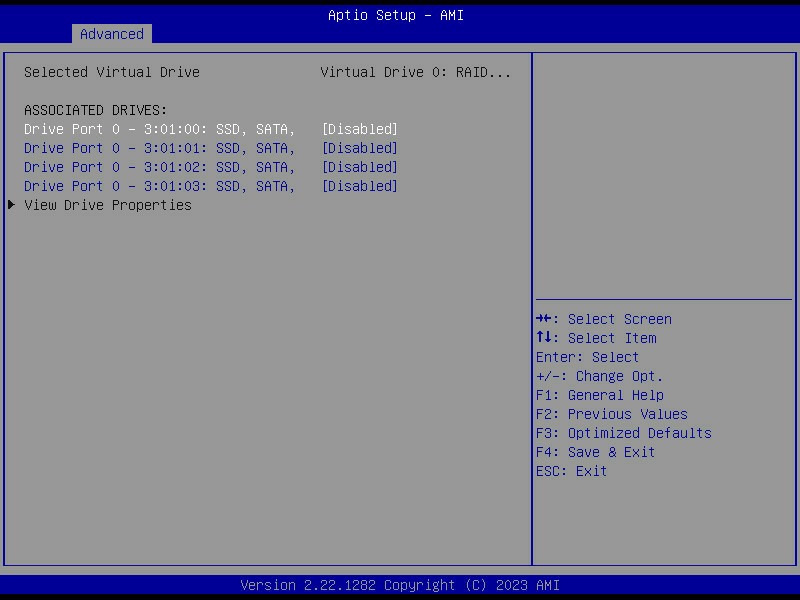Click the ASSOCIATED DRIVES: heading
This screenshot has height=600, width=800.
click(95, 110)
